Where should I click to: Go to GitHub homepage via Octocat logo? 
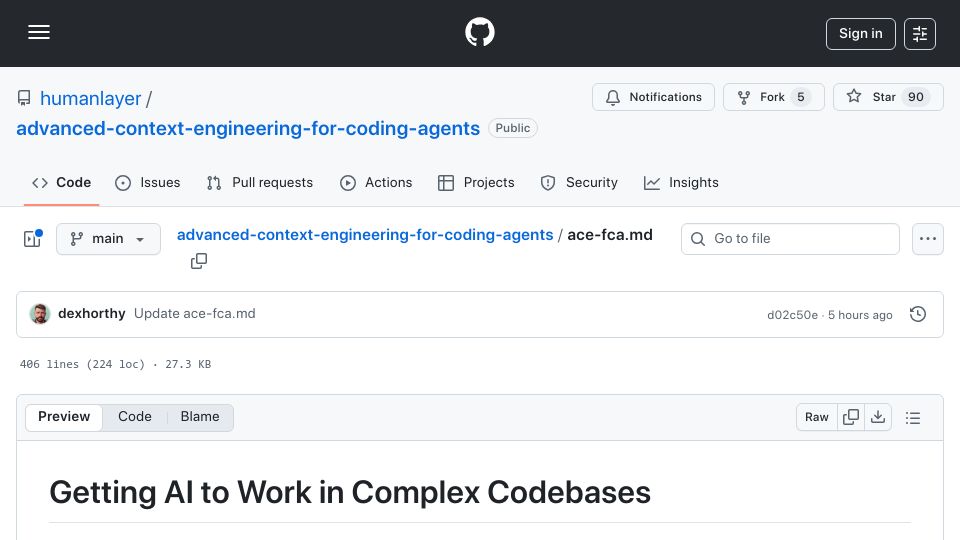click(479, 32)
